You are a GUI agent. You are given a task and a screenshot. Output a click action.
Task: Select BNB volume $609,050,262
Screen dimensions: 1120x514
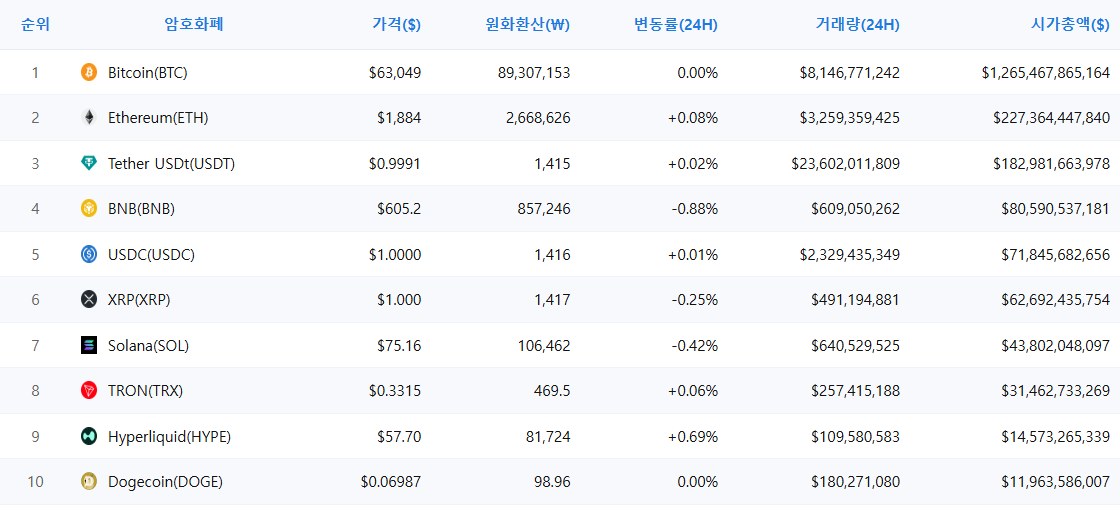coord(856,209)
